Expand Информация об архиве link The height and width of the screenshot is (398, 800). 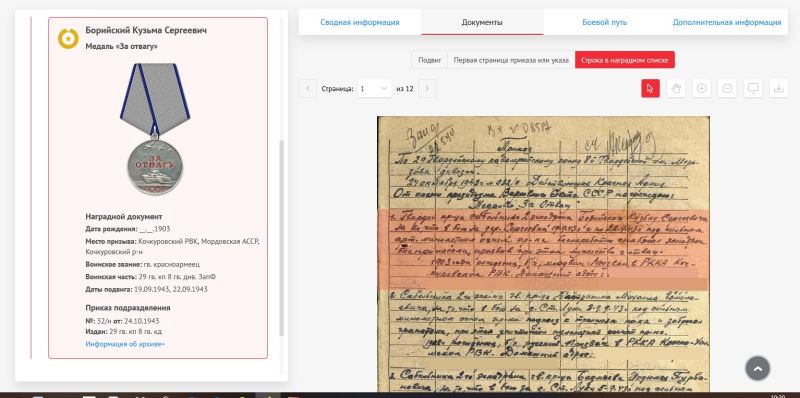(x=125, y=344)
